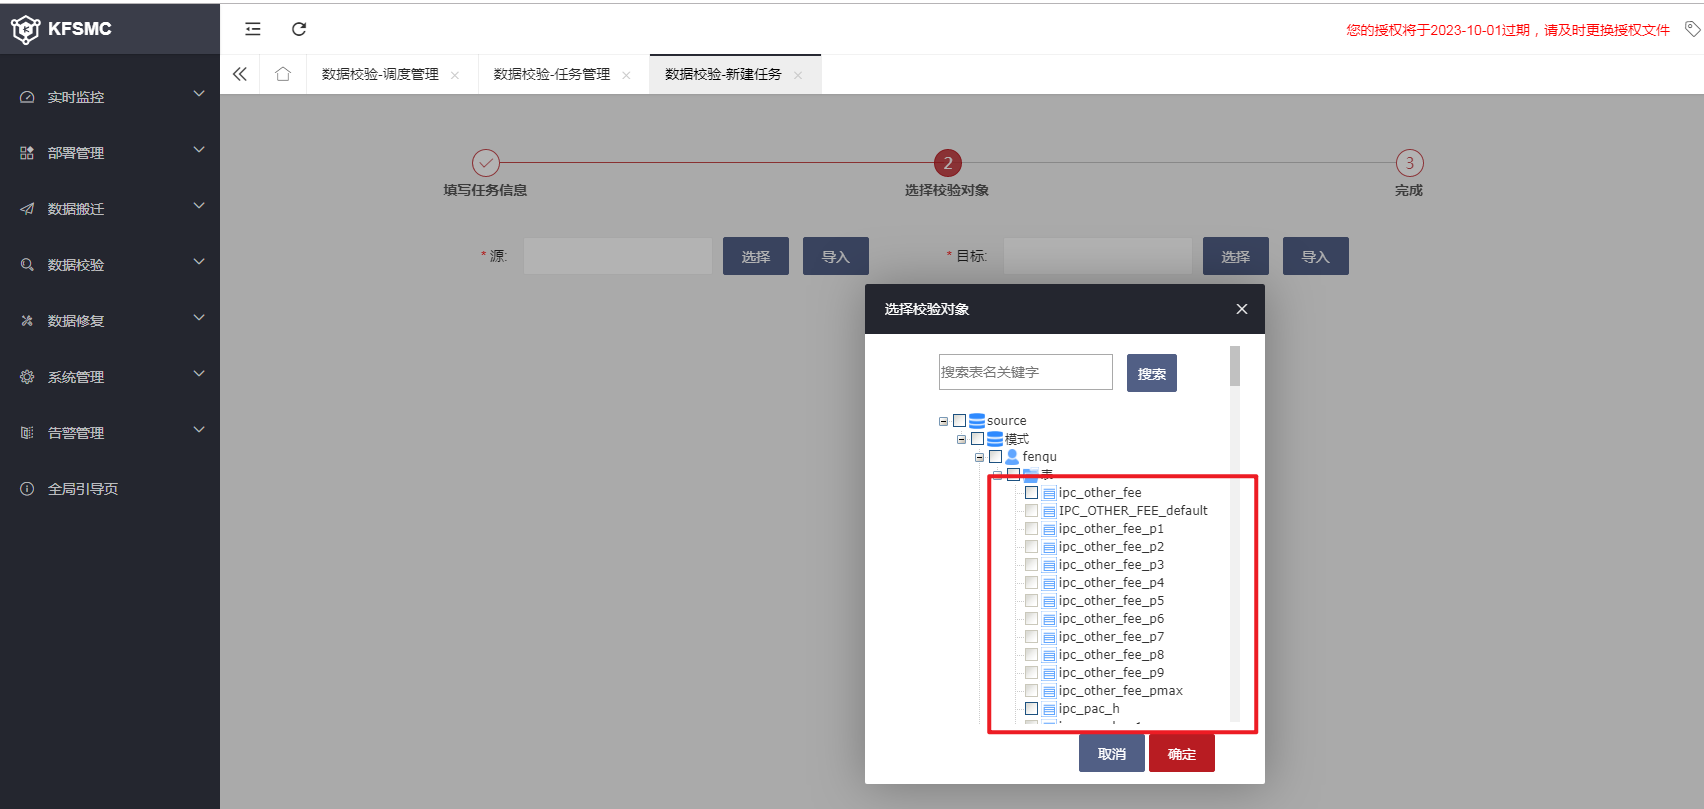Click the double-left arrow tab scroll icon
Screen dimensions: 1704x809
[240, 74]
